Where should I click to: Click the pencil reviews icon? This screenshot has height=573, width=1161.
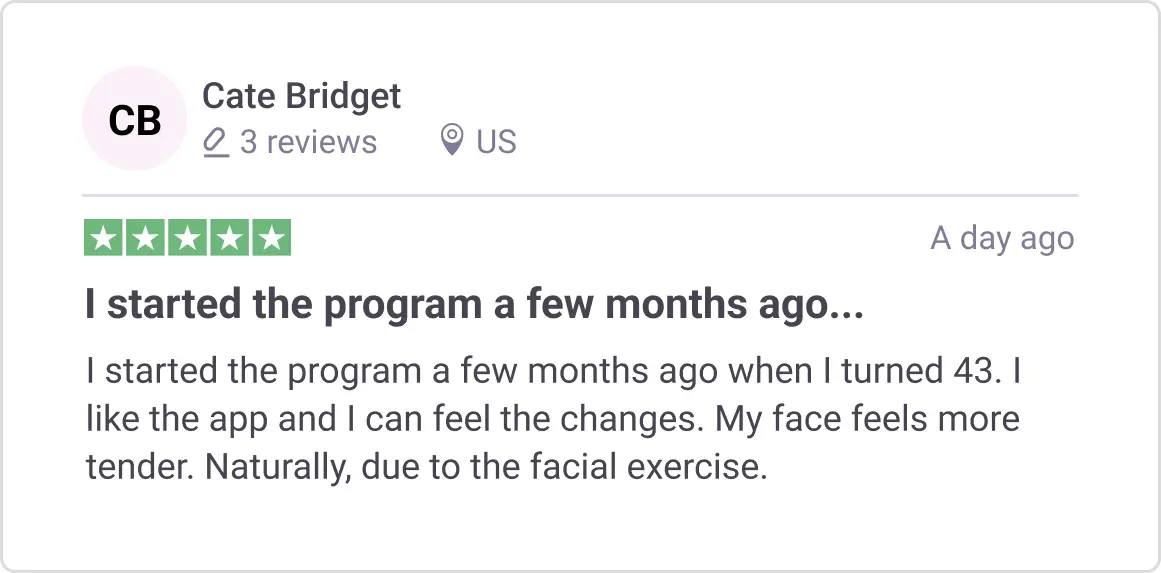point(215,142)
